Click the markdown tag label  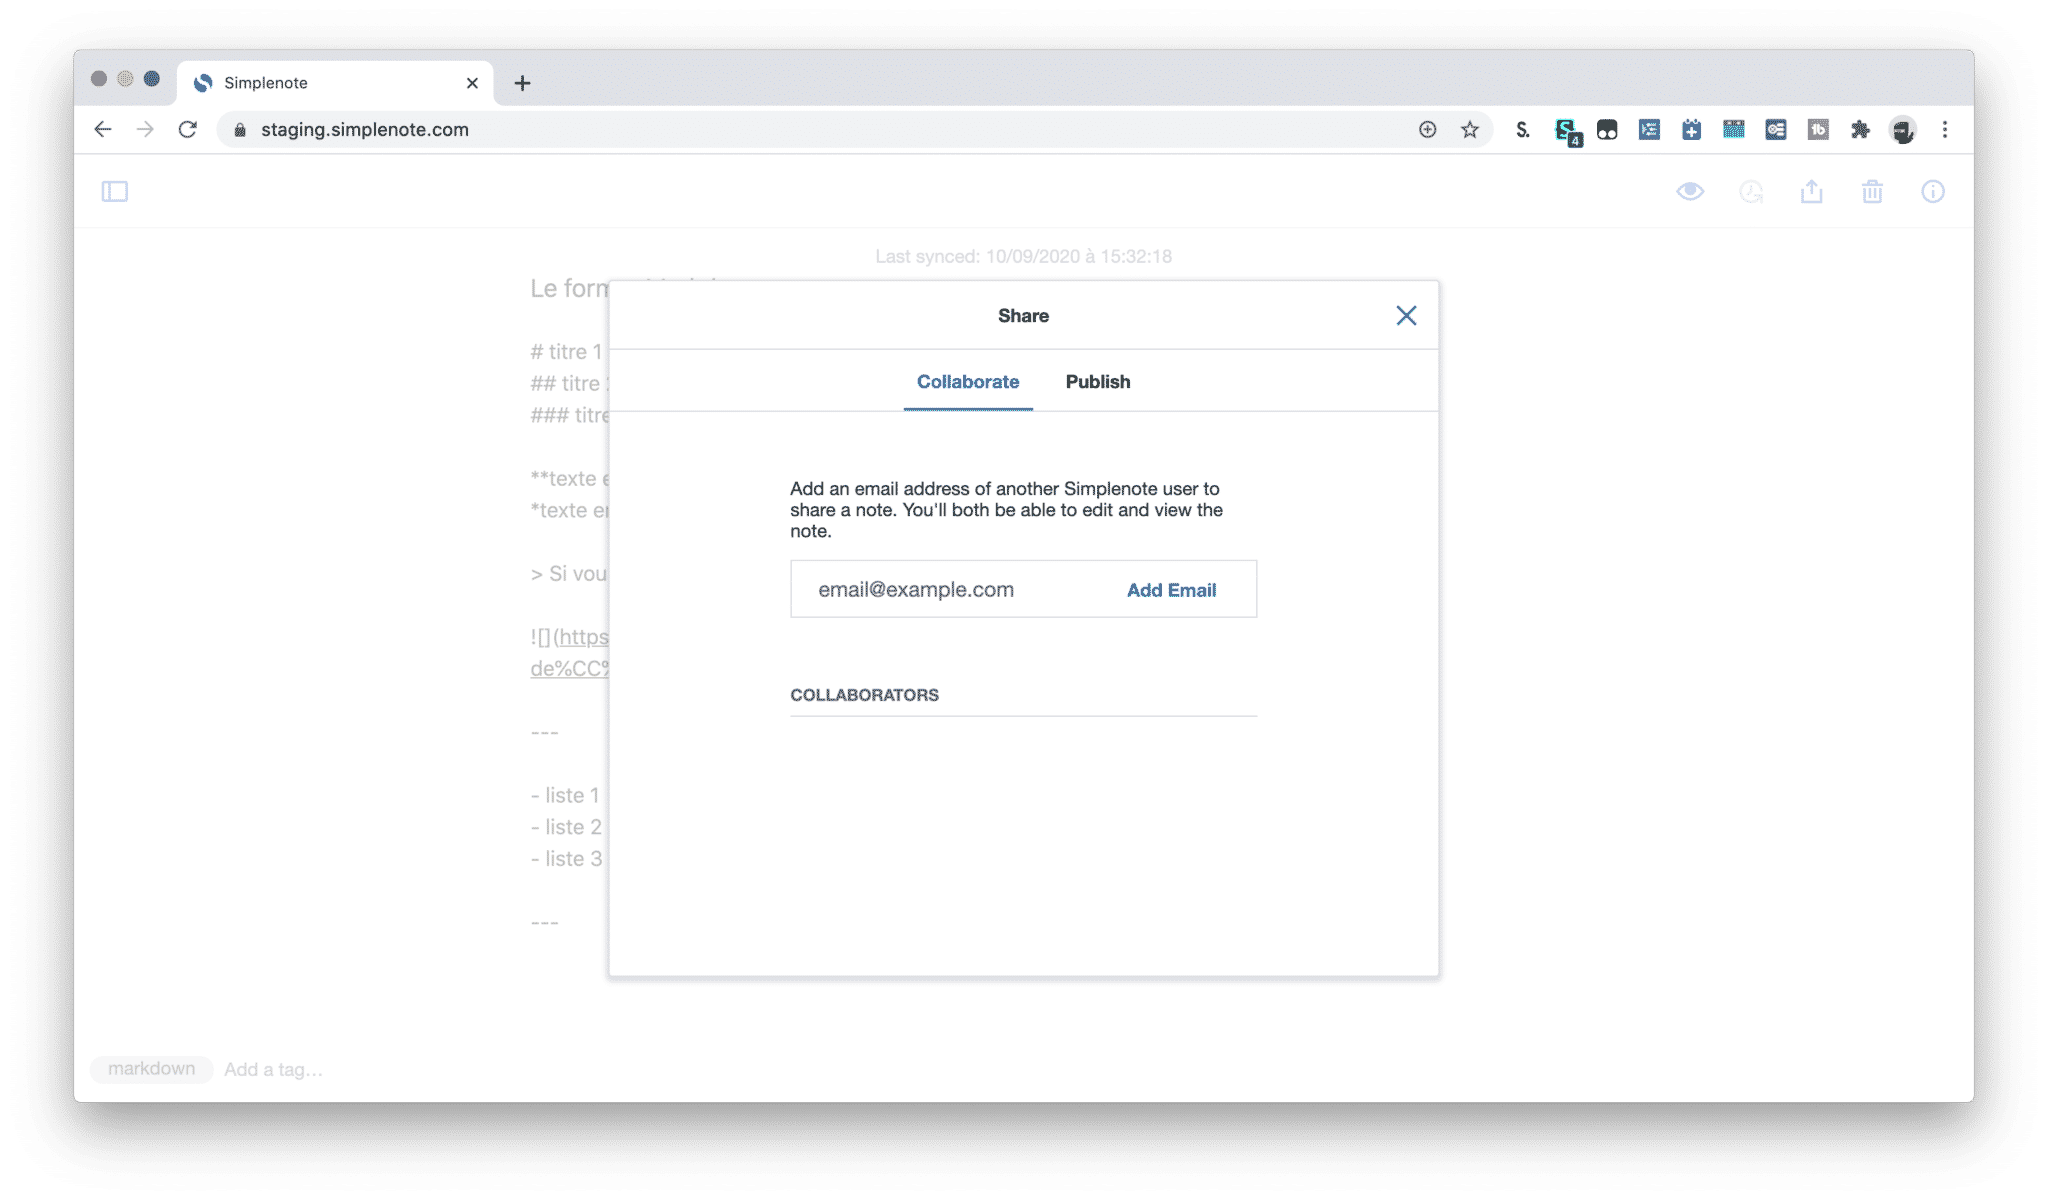(150, 1069)
